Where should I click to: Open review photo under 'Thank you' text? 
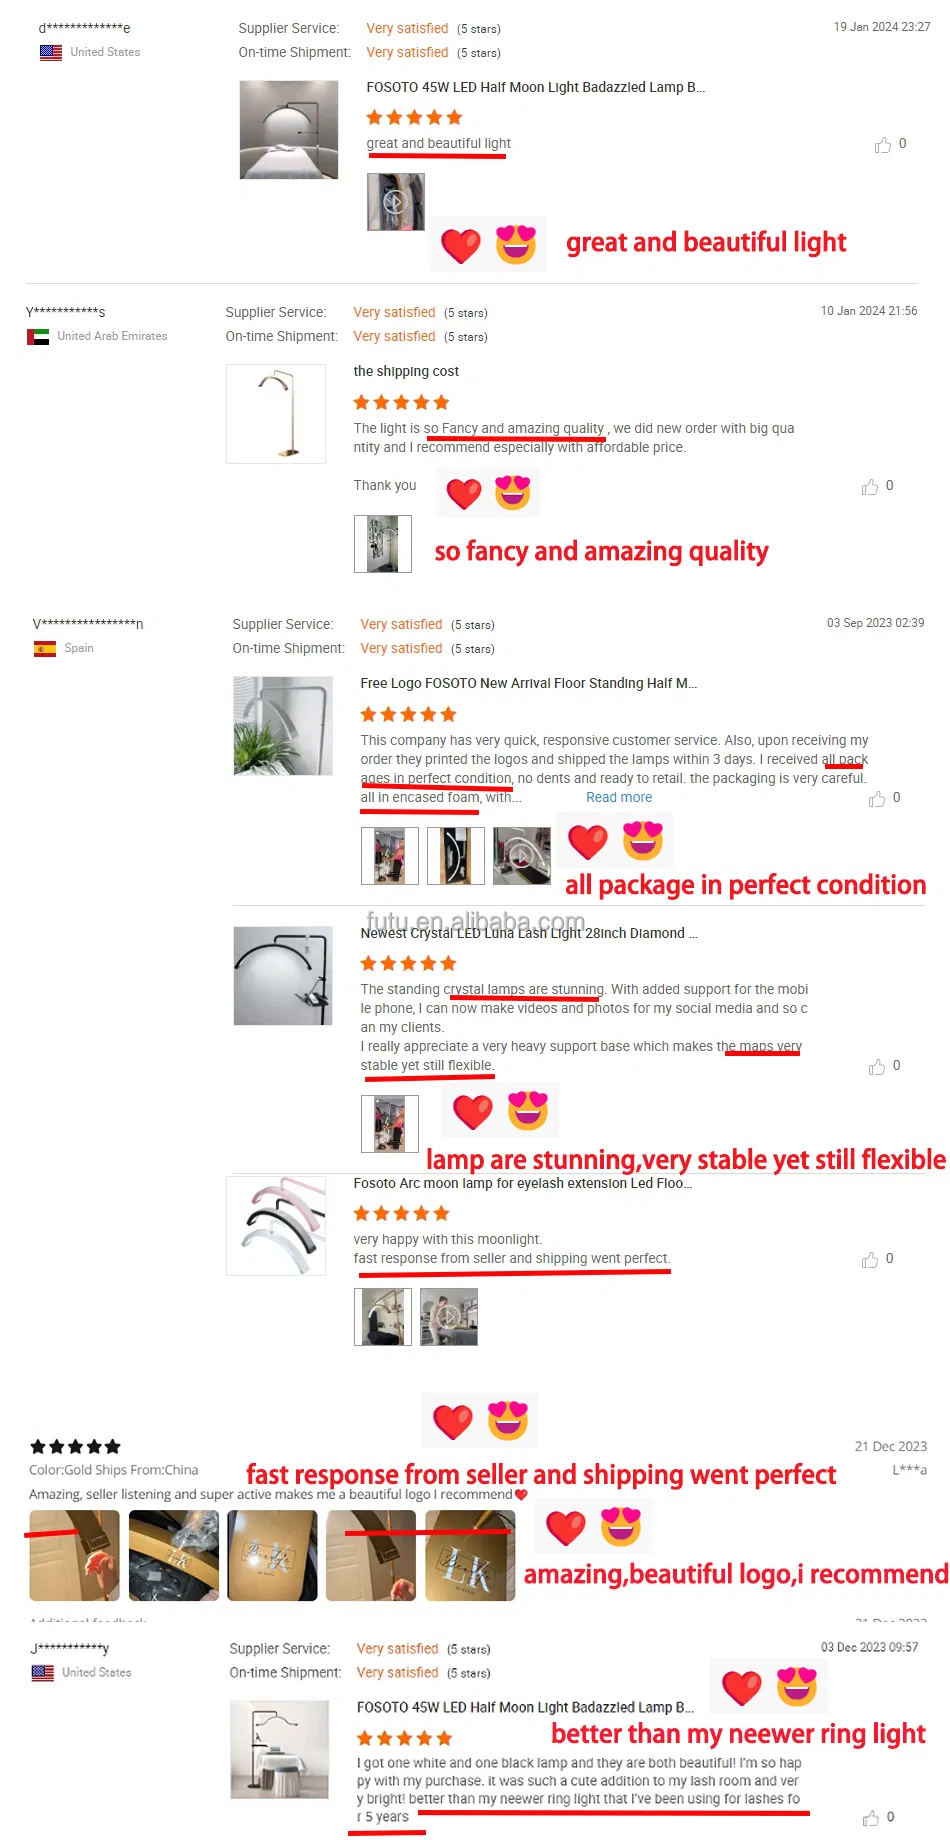pos(382,544)
